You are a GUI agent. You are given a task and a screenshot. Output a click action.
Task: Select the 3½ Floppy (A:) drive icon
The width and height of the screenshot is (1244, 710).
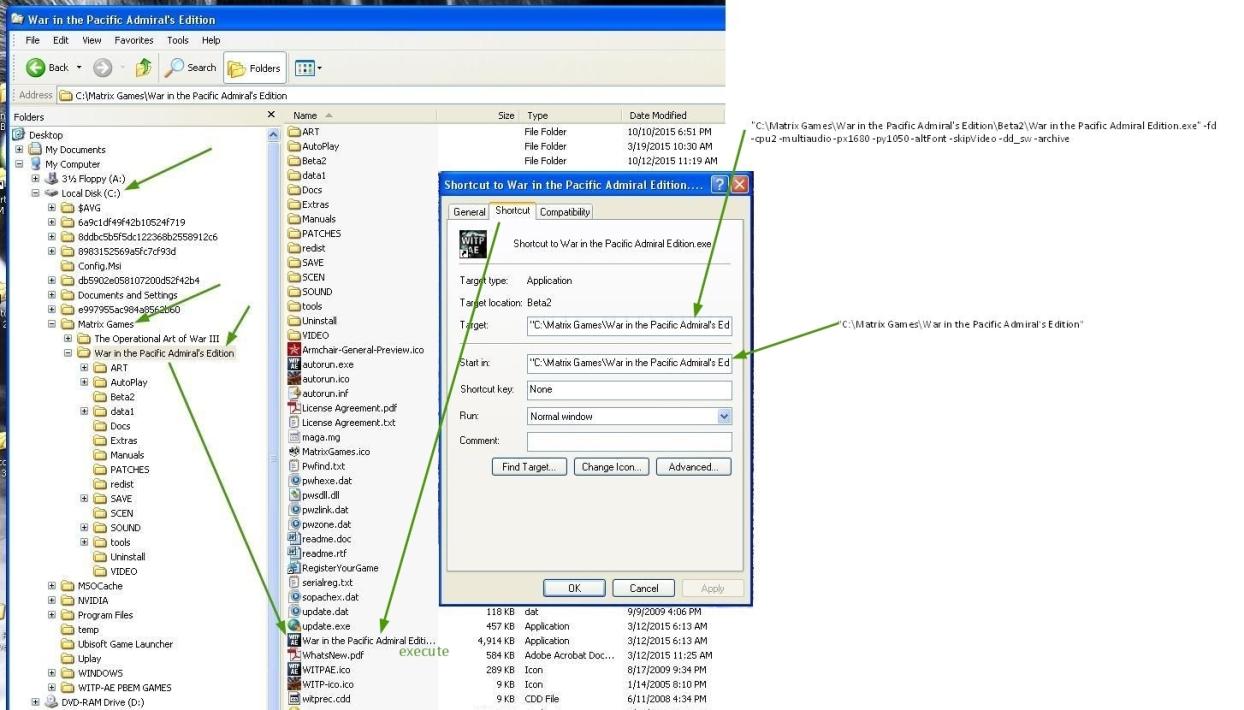click(53, 178)
